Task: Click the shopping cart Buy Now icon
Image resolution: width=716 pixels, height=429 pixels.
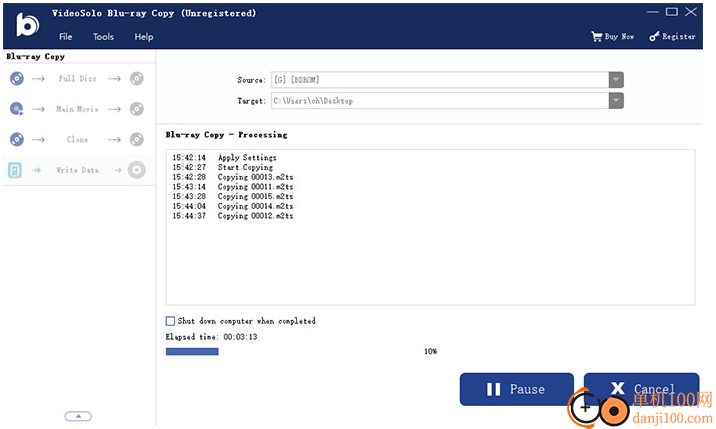Action: pos(596,37)
